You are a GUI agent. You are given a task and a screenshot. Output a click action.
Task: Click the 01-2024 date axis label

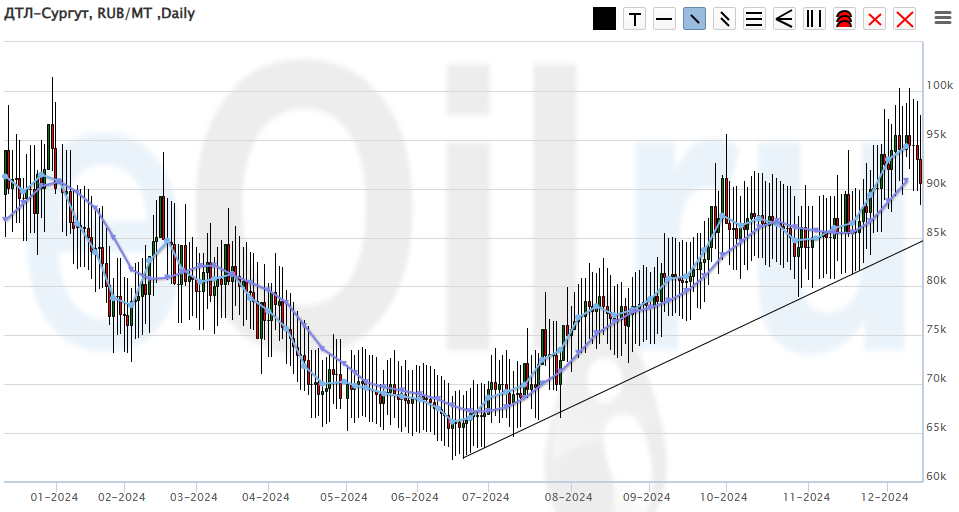click(x=54, y=497)
